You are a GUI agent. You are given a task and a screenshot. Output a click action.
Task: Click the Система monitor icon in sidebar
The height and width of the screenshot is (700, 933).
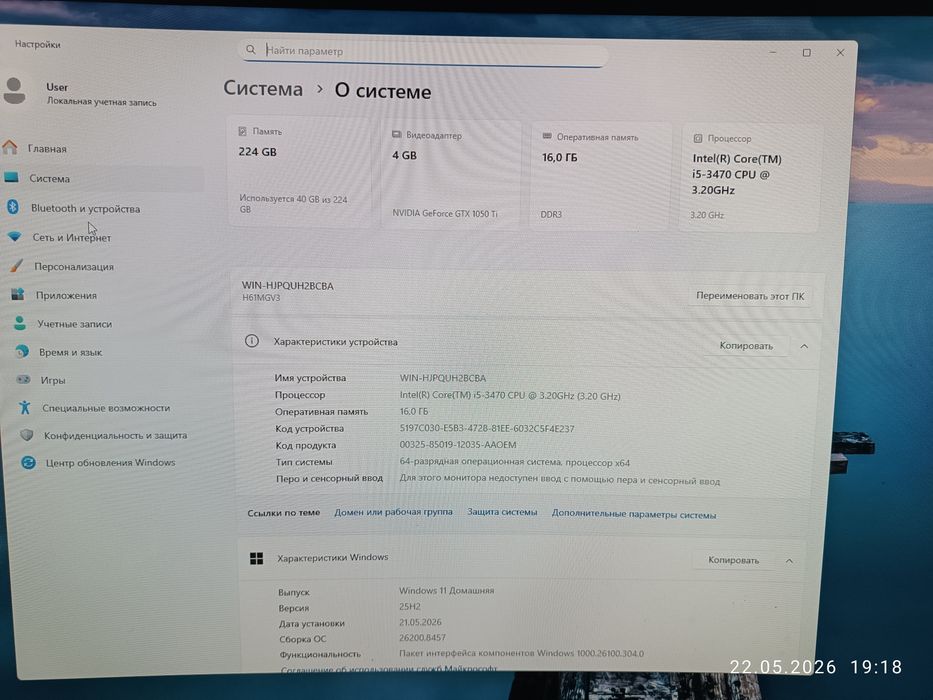(11, 177)
